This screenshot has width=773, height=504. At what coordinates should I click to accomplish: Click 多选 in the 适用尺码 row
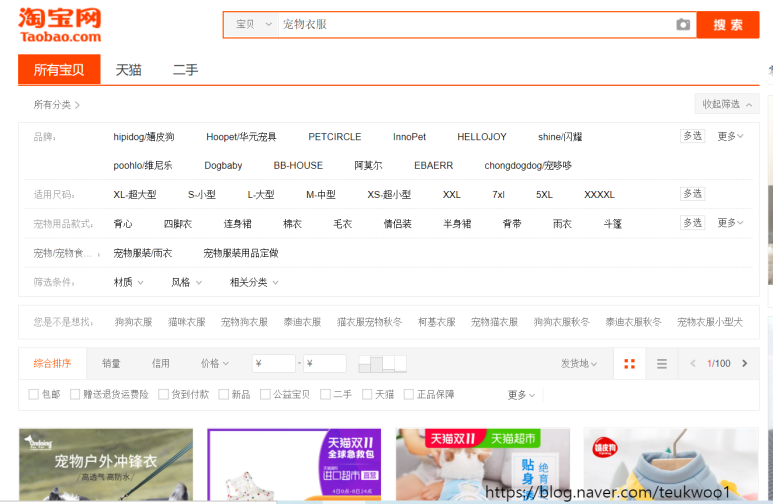(x=692, y=194)
